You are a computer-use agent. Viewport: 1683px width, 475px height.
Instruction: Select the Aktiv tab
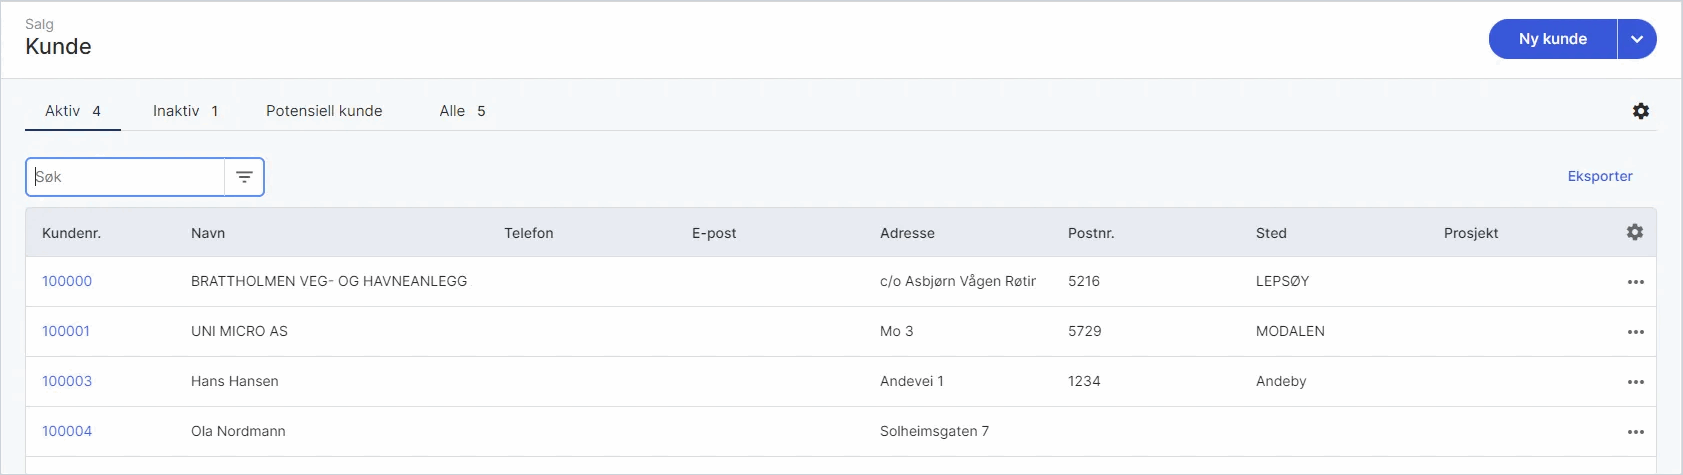coord(73,111)
